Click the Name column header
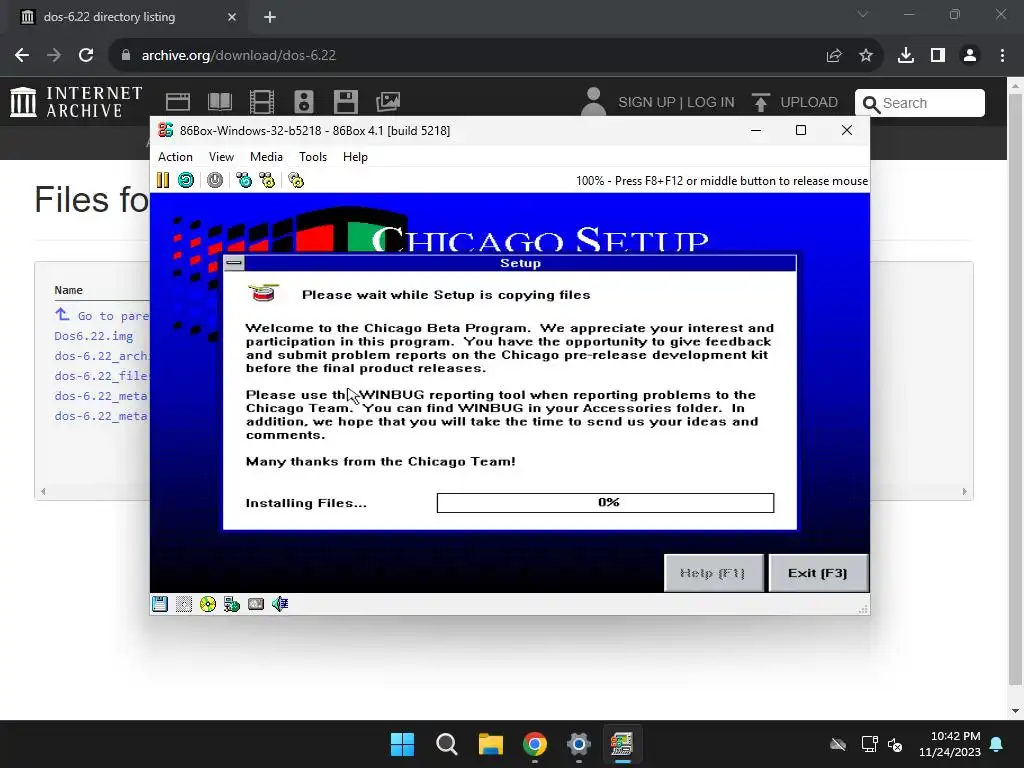 pyautogui.click(x=69, y=290)
